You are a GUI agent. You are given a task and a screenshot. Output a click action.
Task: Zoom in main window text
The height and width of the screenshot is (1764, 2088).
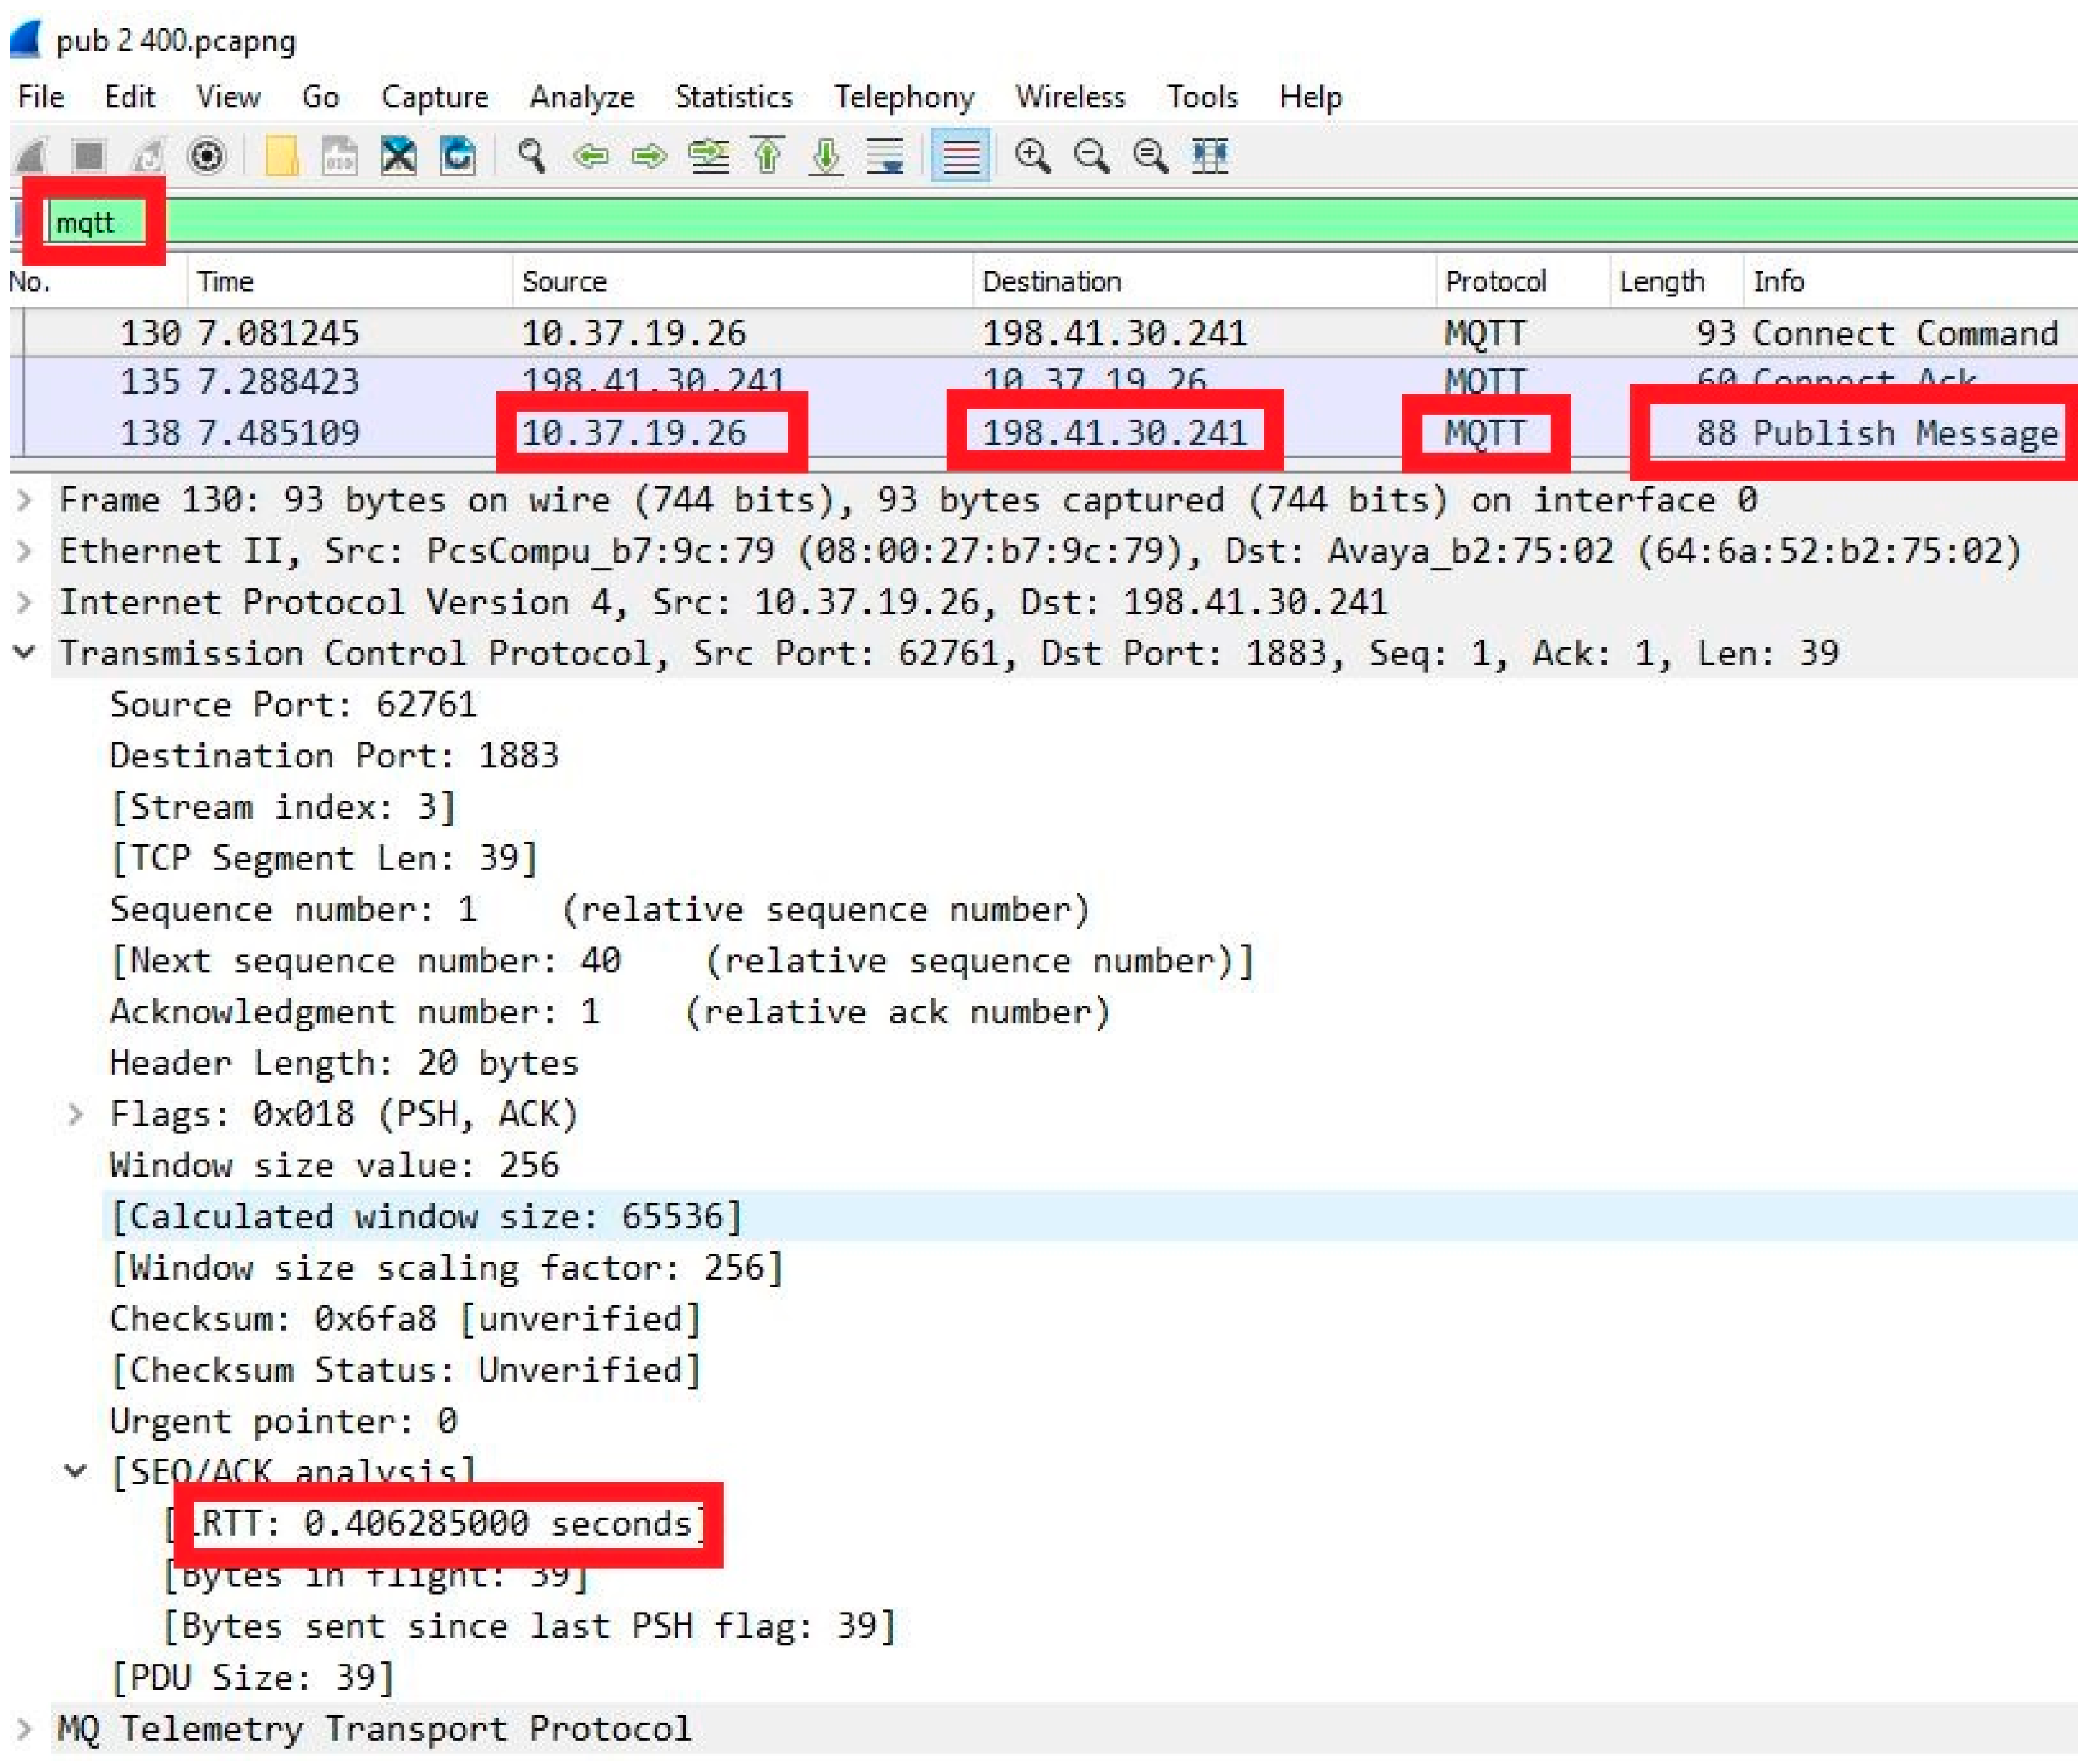click(1032, 156)
